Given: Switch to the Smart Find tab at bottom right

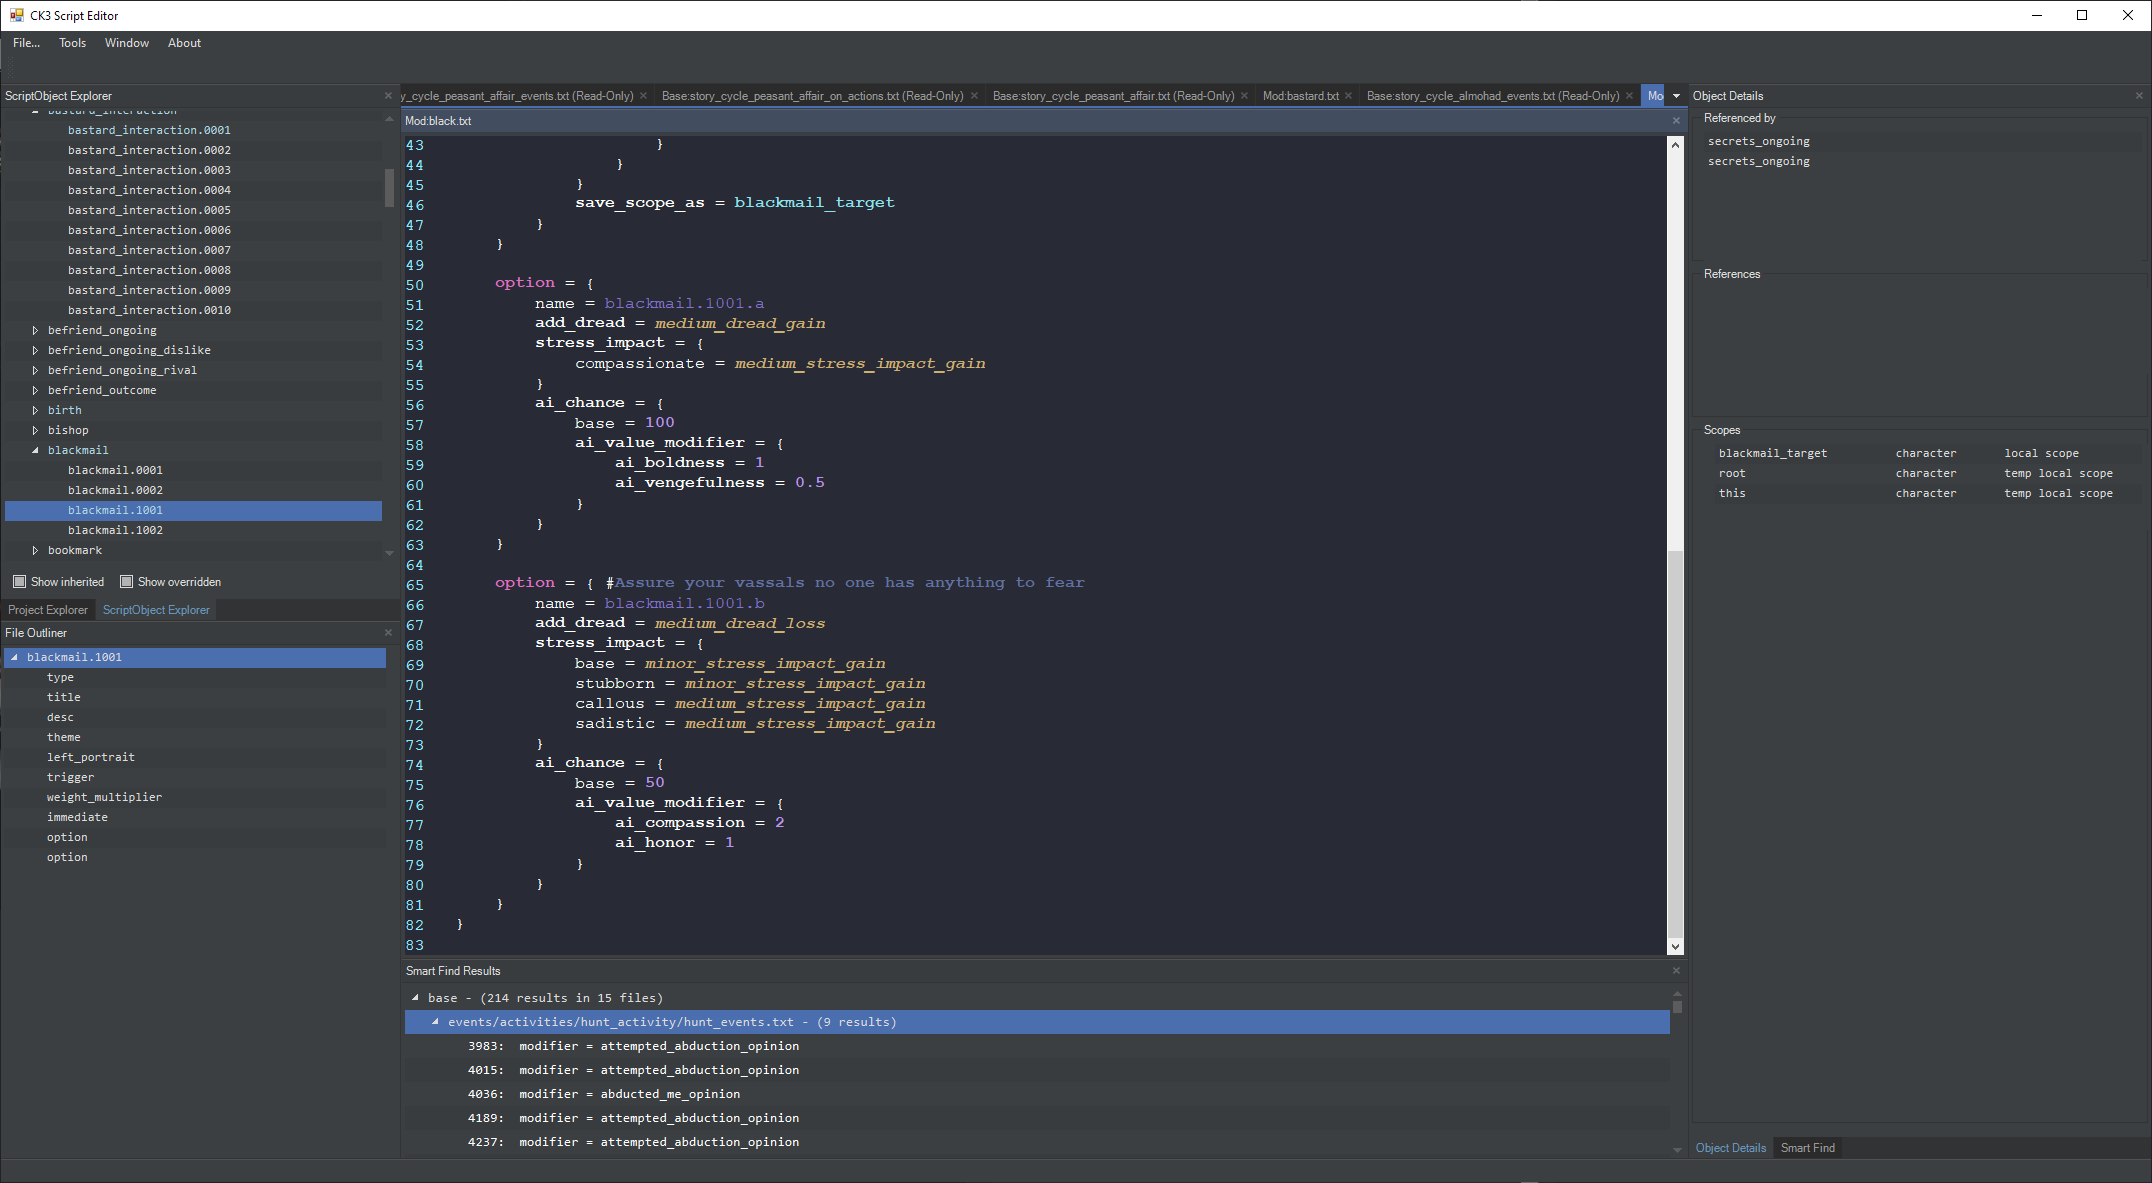Looking at the screenshot, I should tap(1807, 1147).
